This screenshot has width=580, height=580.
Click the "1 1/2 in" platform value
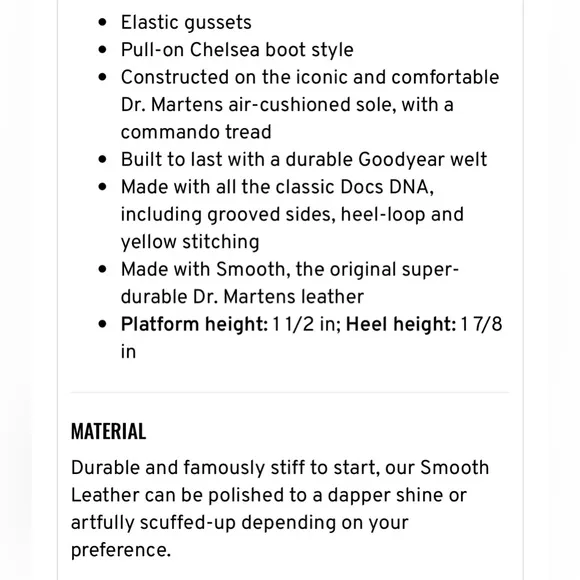point(306,324)
